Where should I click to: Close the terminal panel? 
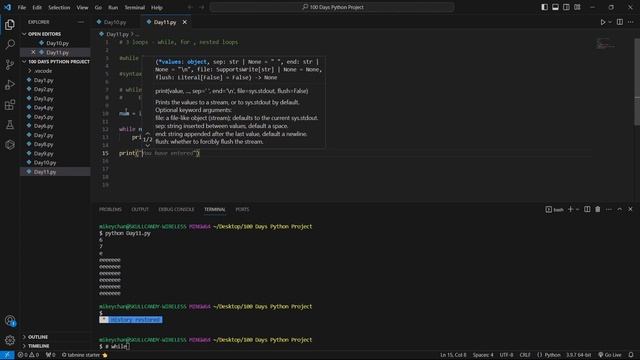[630, 209]
